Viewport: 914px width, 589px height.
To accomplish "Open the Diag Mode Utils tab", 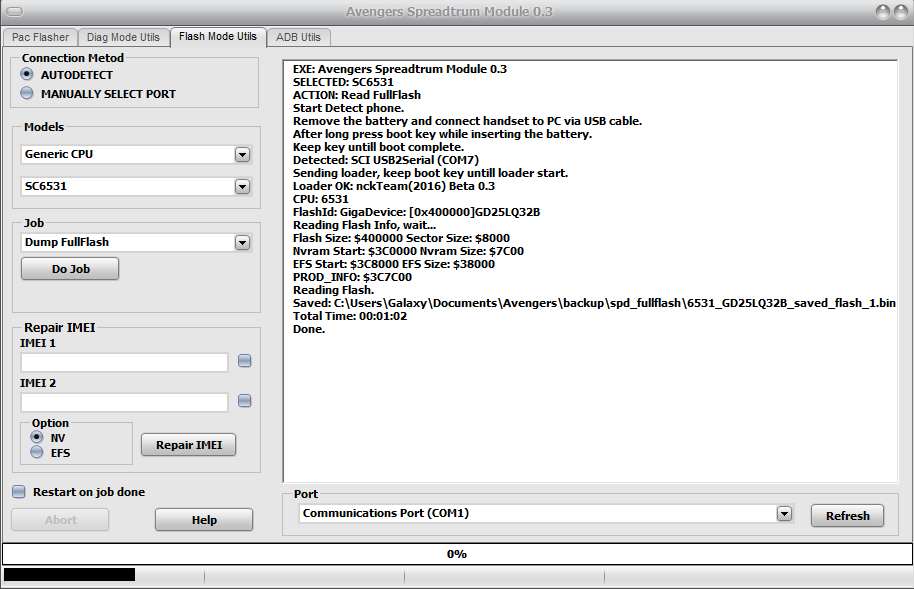I will 123,37.
